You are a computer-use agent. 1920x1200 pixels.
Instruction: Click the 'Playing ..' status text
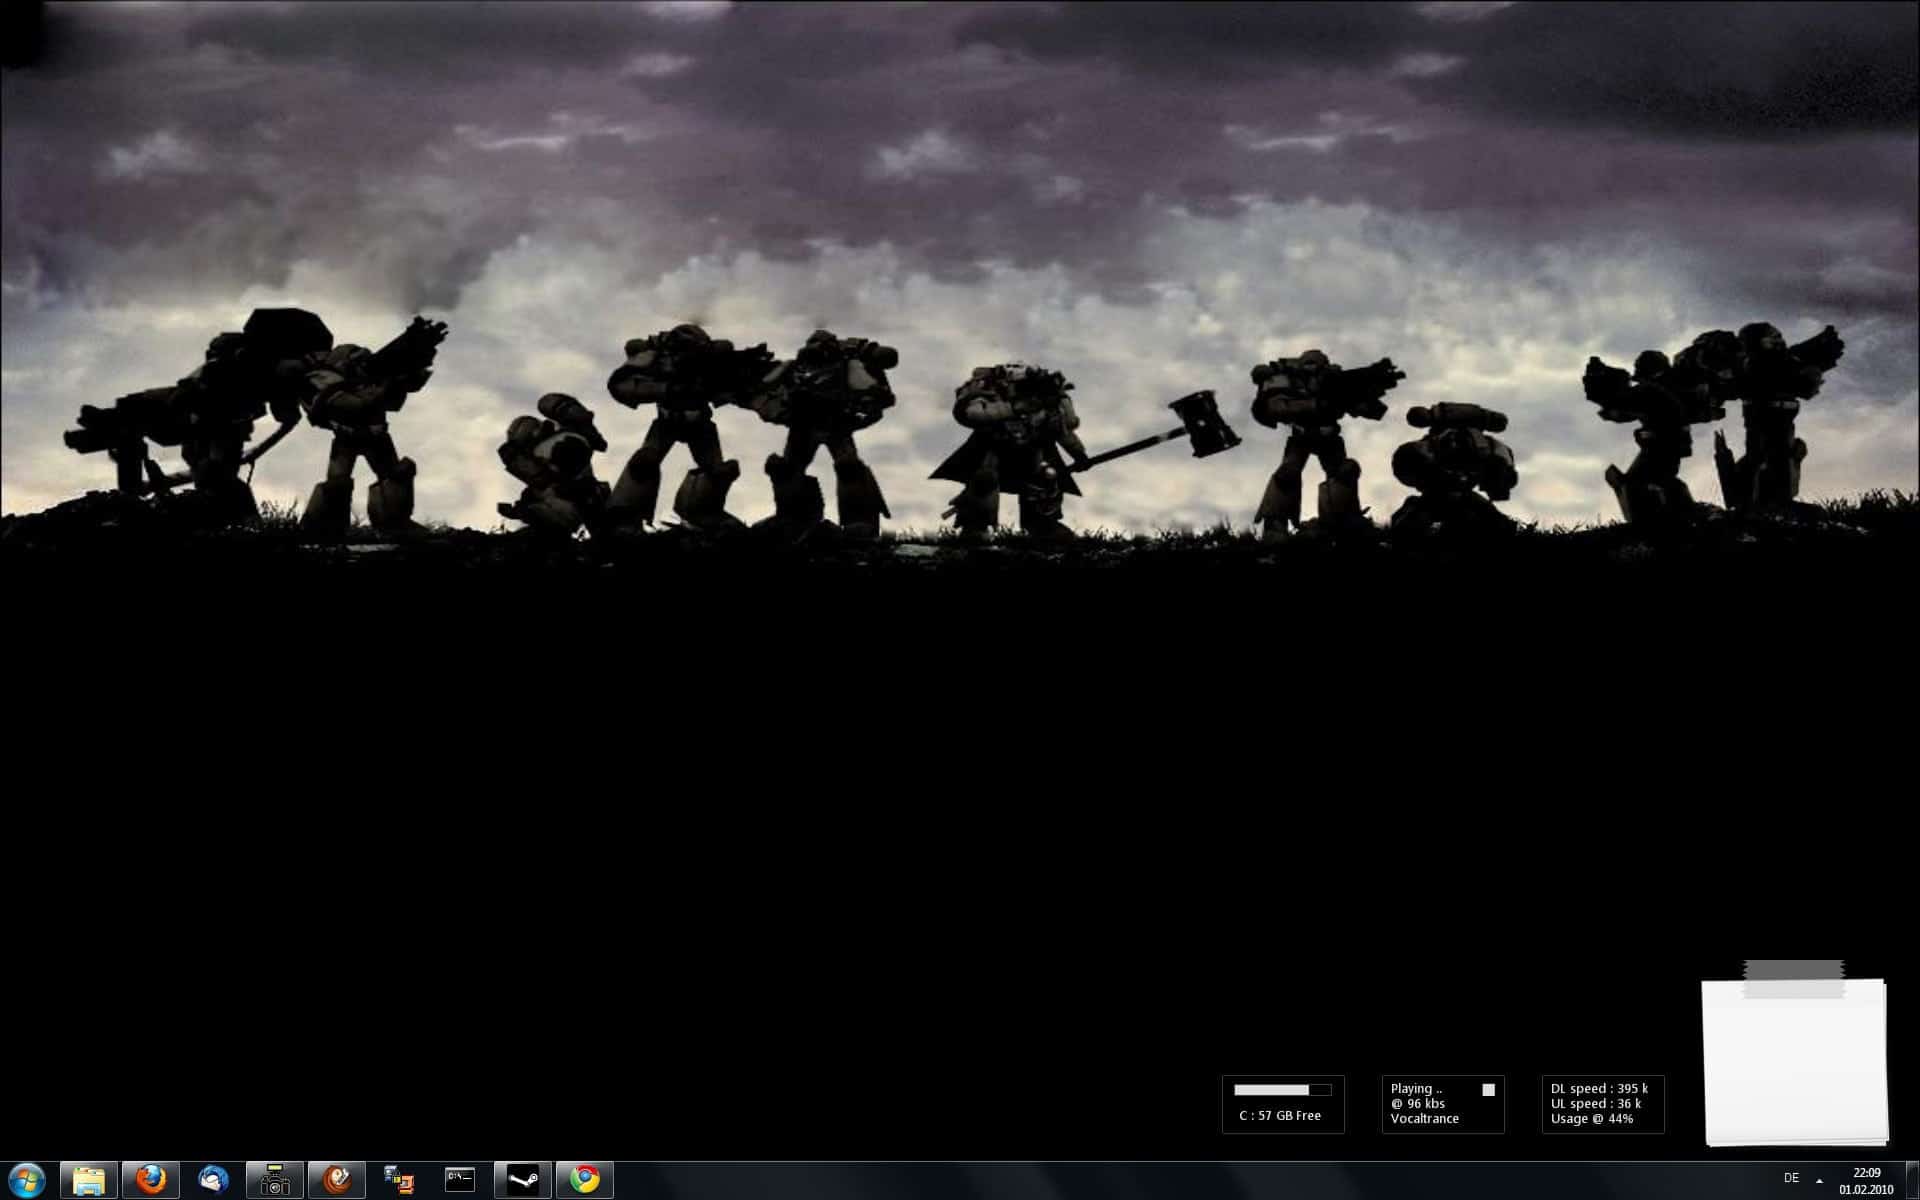(1417, 1089)
